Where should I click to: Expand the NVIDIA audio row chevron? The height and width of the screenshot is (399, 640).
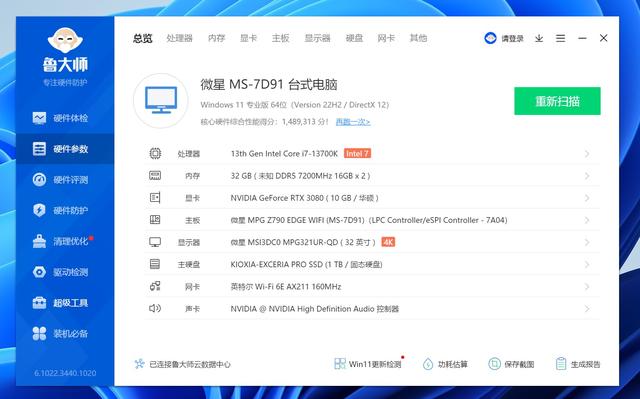click(587, 309)
